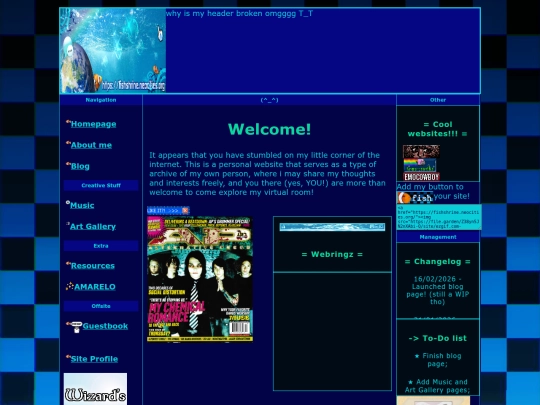Click the Other panel title
This screenshot has height=405, width=540.
click(x=438, y=100)
